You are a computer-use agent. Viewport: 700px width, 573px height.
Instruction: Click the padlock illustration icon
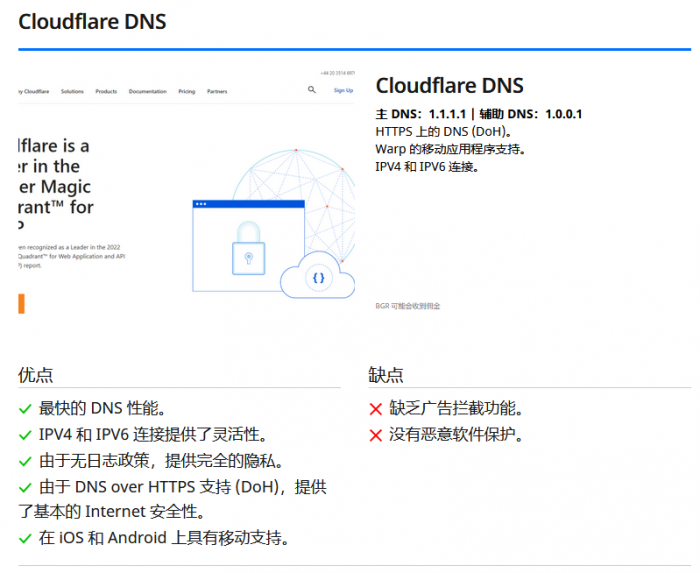[248, 249]
